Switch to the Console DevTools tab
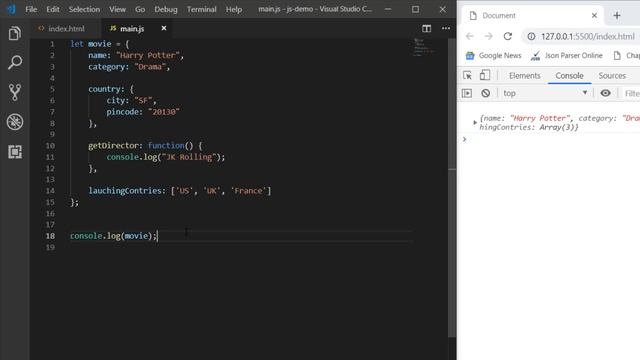 [x=569, y=76]
